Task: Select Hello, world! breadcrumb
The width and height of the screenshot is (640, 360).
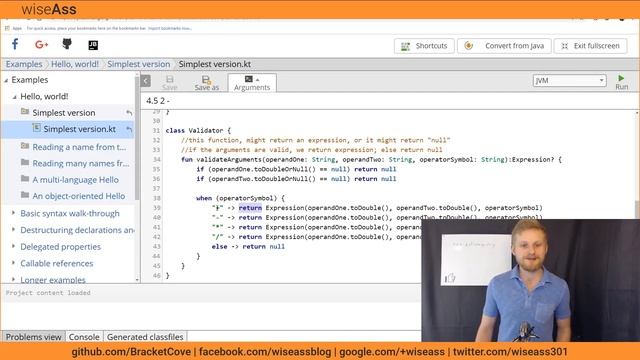Action: [75, 64]
